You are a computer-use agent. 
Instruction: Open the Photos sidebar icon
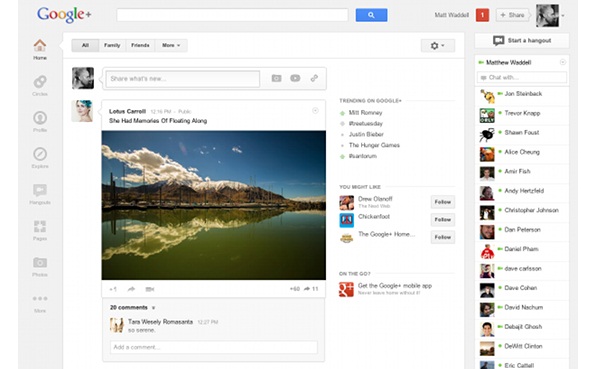[x=40, y=263]
